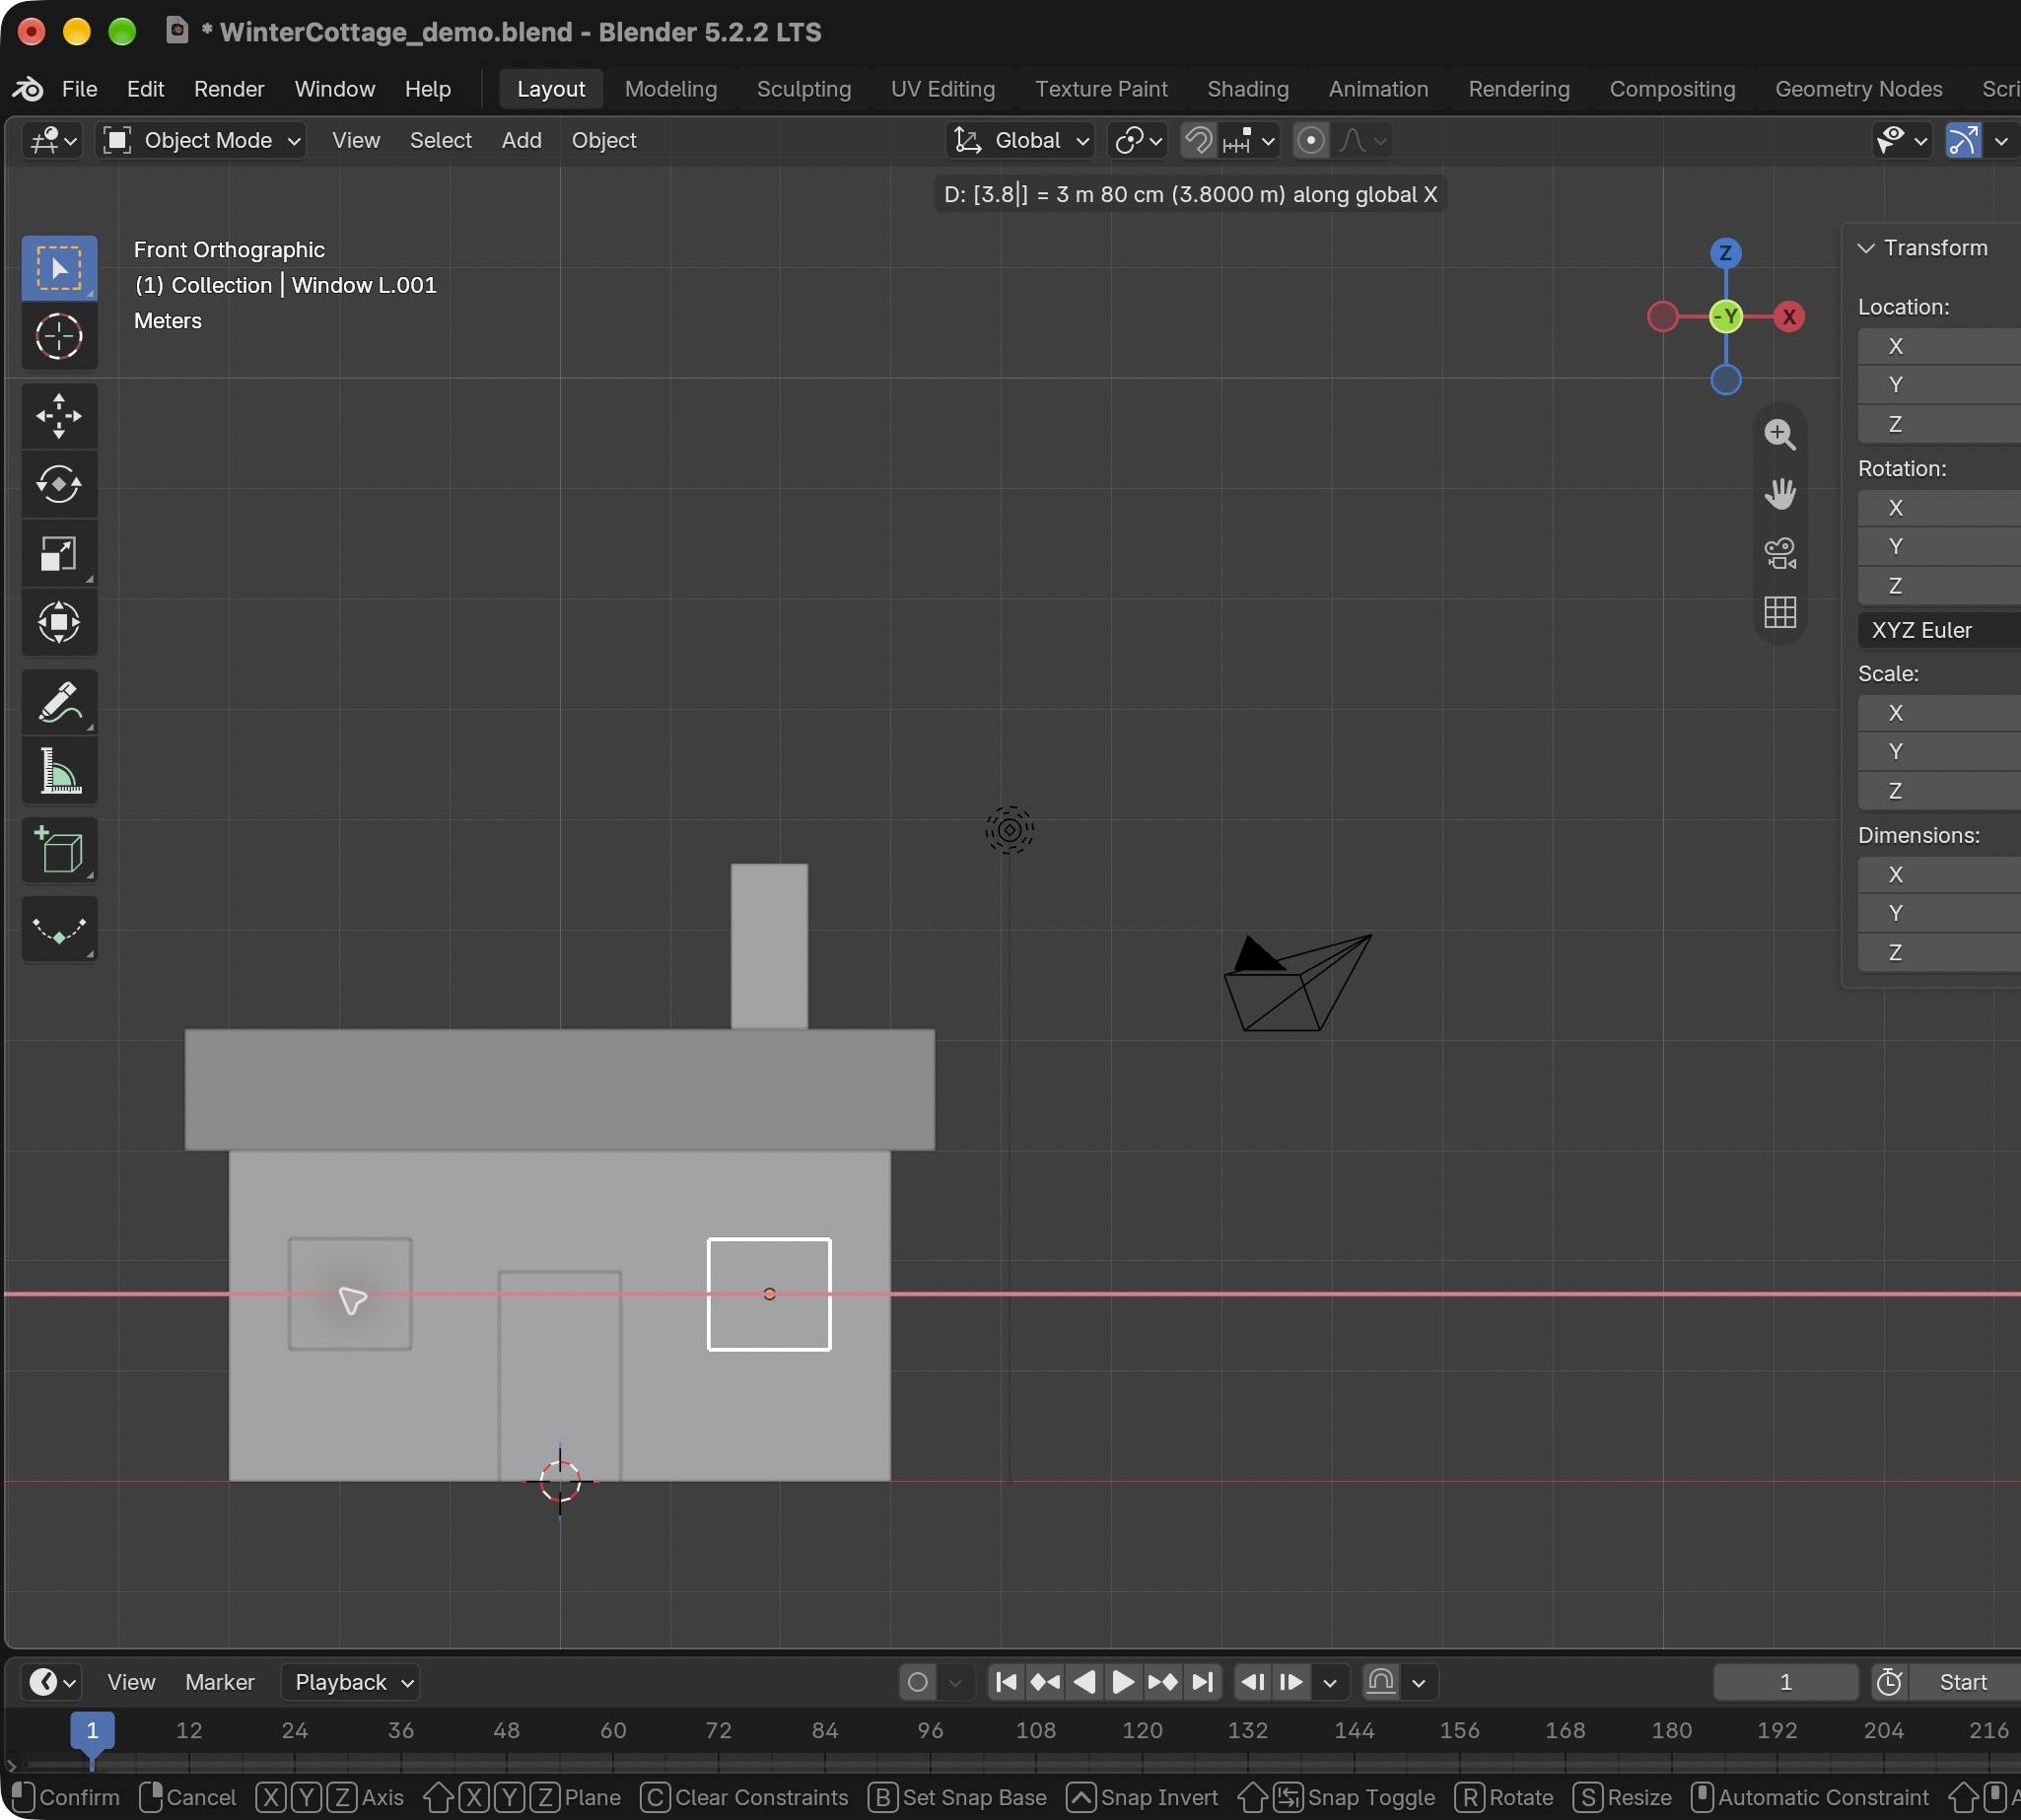Image resolution: width=2021 pixels, height=1820 pixels.
Task: Open the File menu
Action: click(79, 89)
